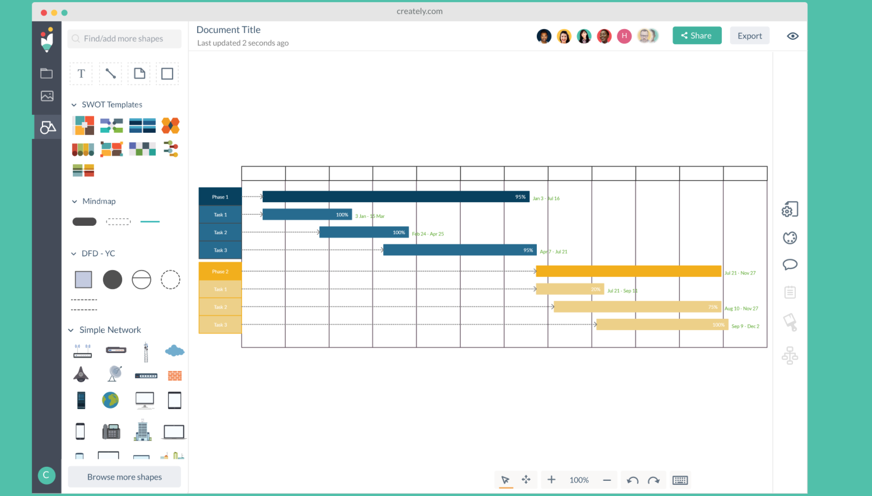Select the lavender square DFD shape

point(83,279)
